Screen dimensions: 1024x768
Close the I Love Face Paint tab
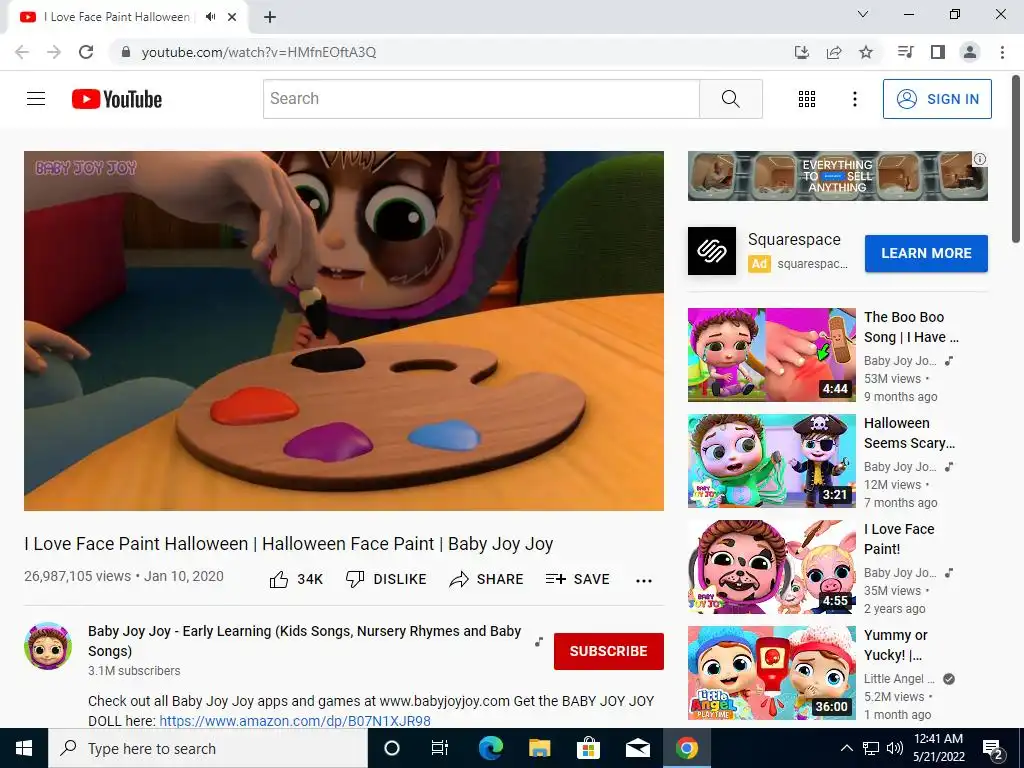coord(232,17)
